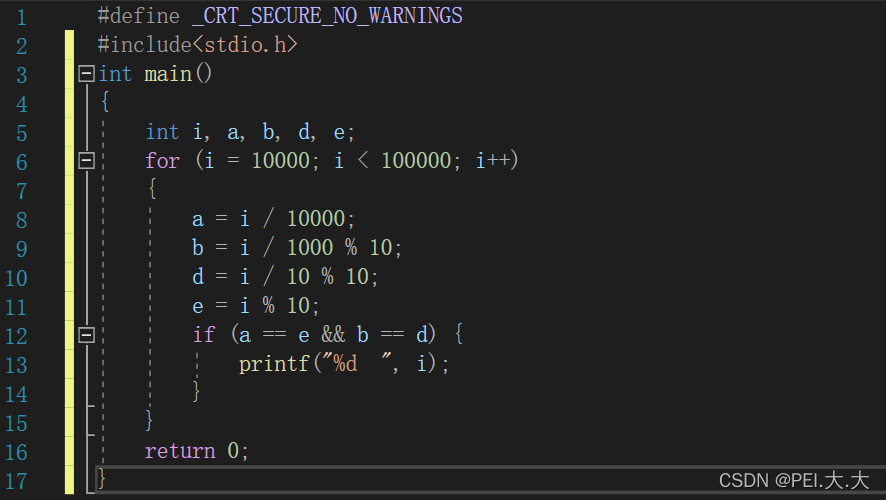Click the line 'a = i / 10000;'
886x500 pixels.
click(273, 219)
